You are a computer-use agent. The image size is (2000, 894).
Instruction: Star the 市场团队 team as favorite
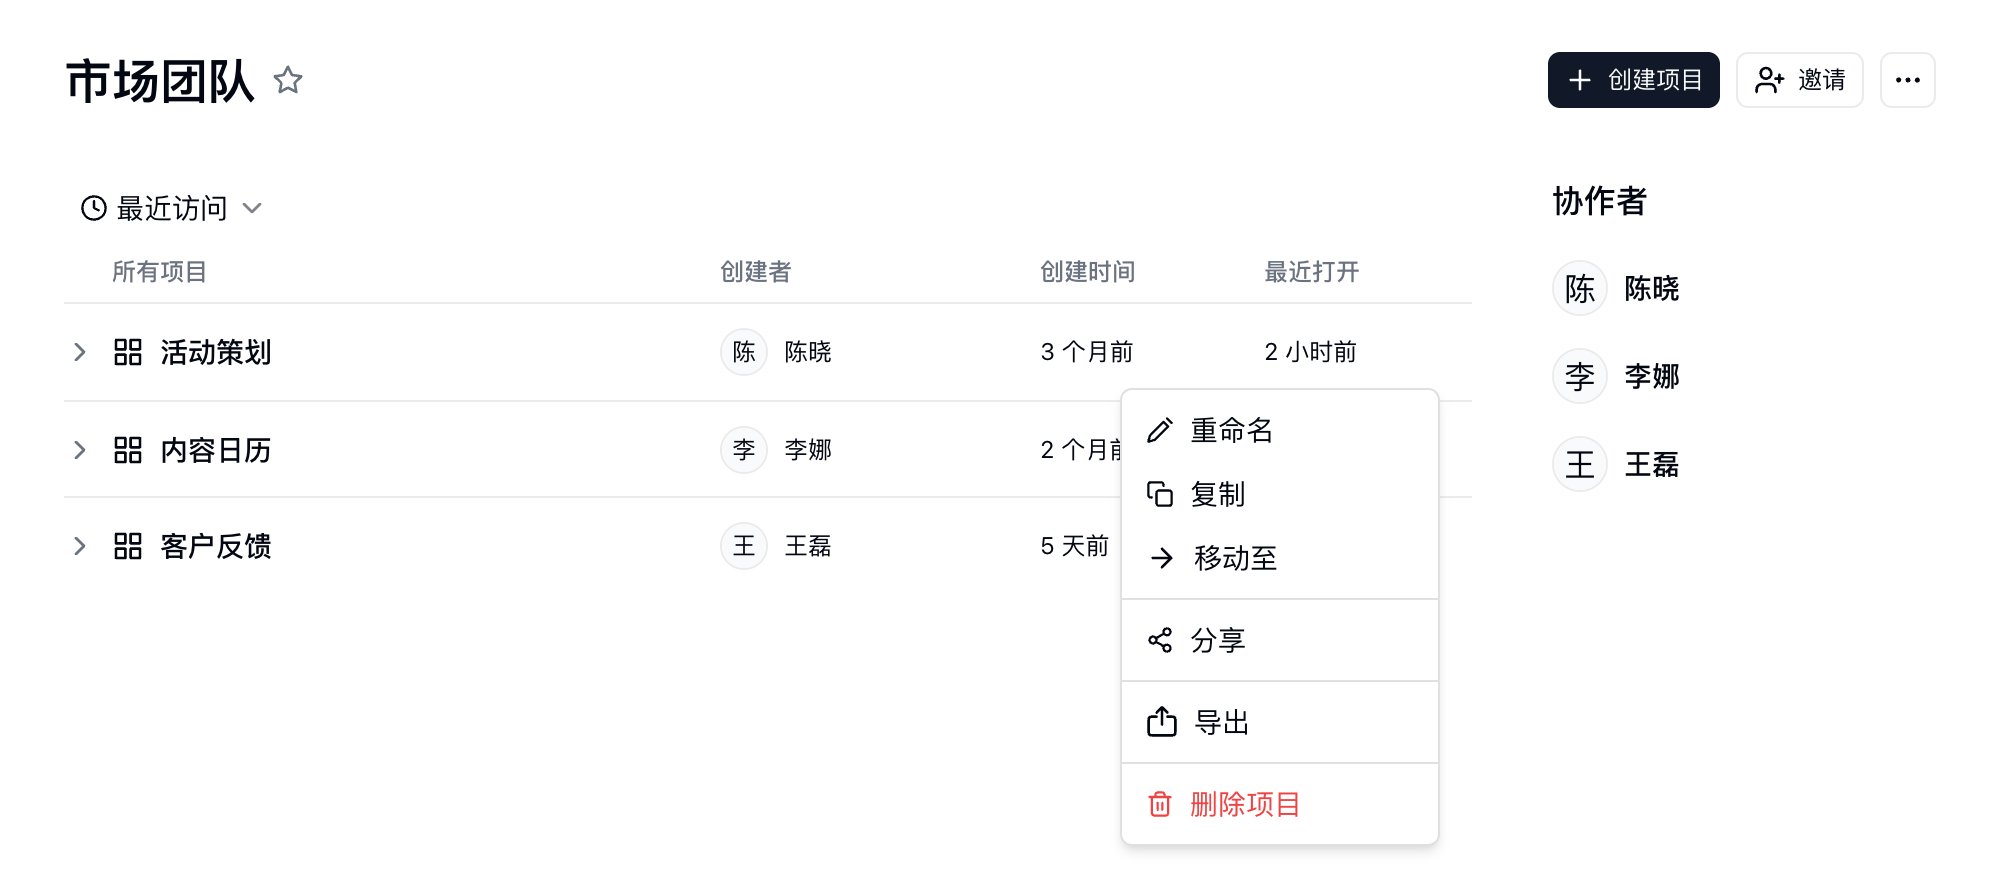(x=288, y=80)
